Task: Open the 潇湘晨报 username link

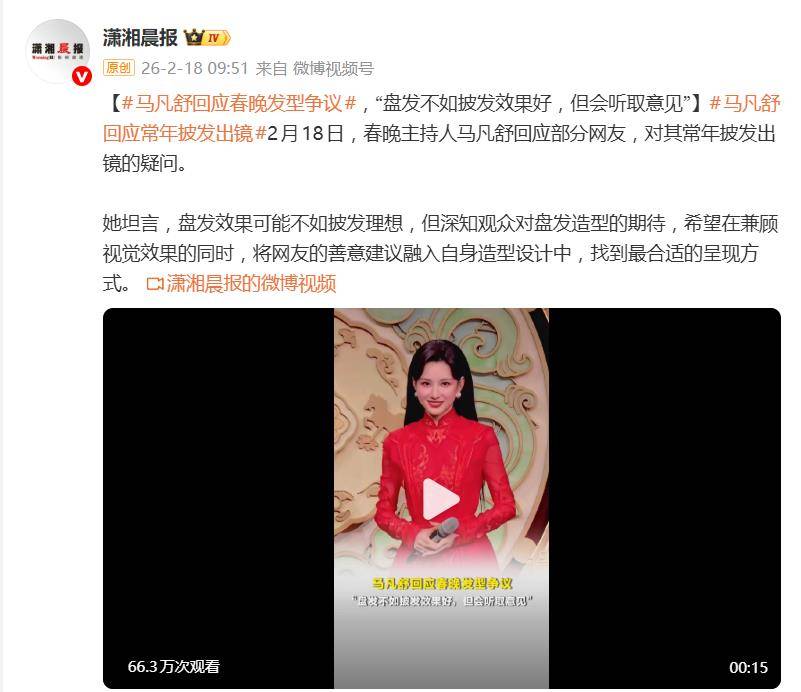Action: (x=140, y=37)
